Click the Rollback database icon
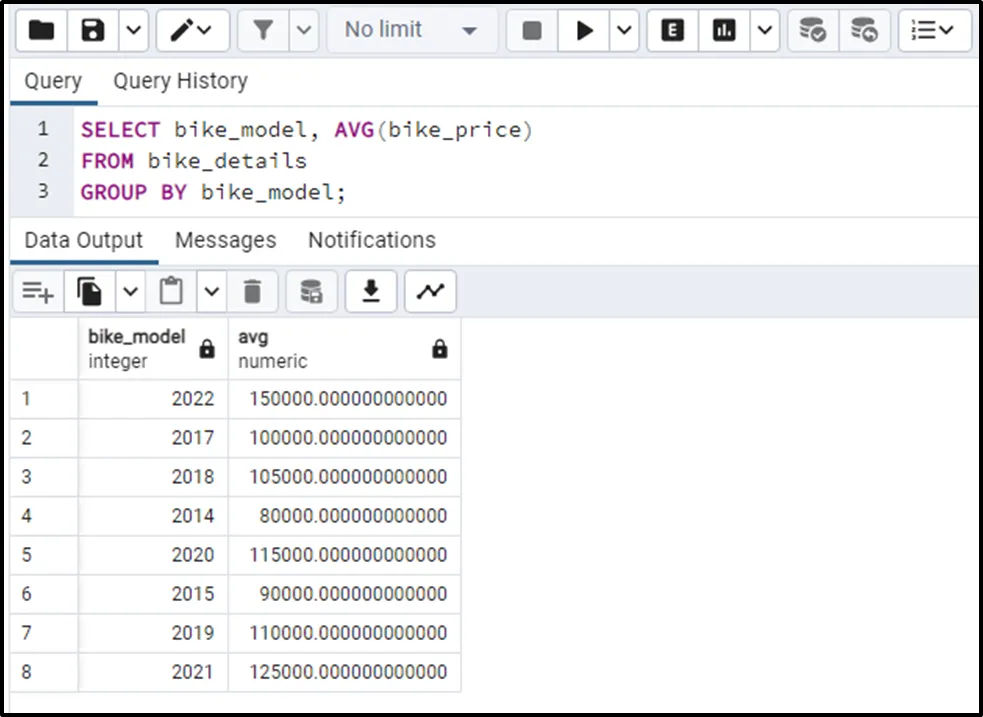Image resolution: width=983 pixels, height=717 pixels. pos(864,31)
